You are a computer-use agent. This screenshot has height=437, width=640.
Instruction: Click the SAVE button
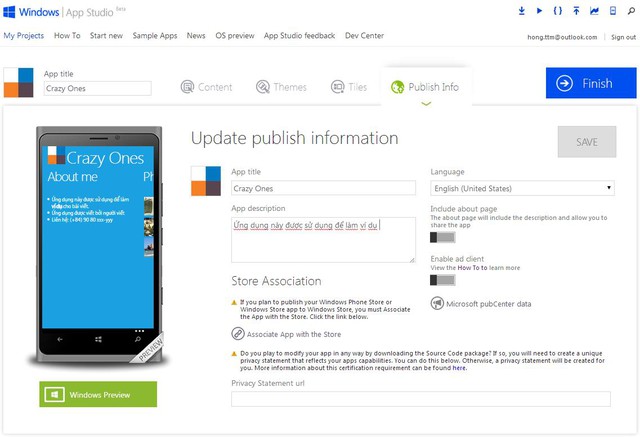click(x=587, y=142)
